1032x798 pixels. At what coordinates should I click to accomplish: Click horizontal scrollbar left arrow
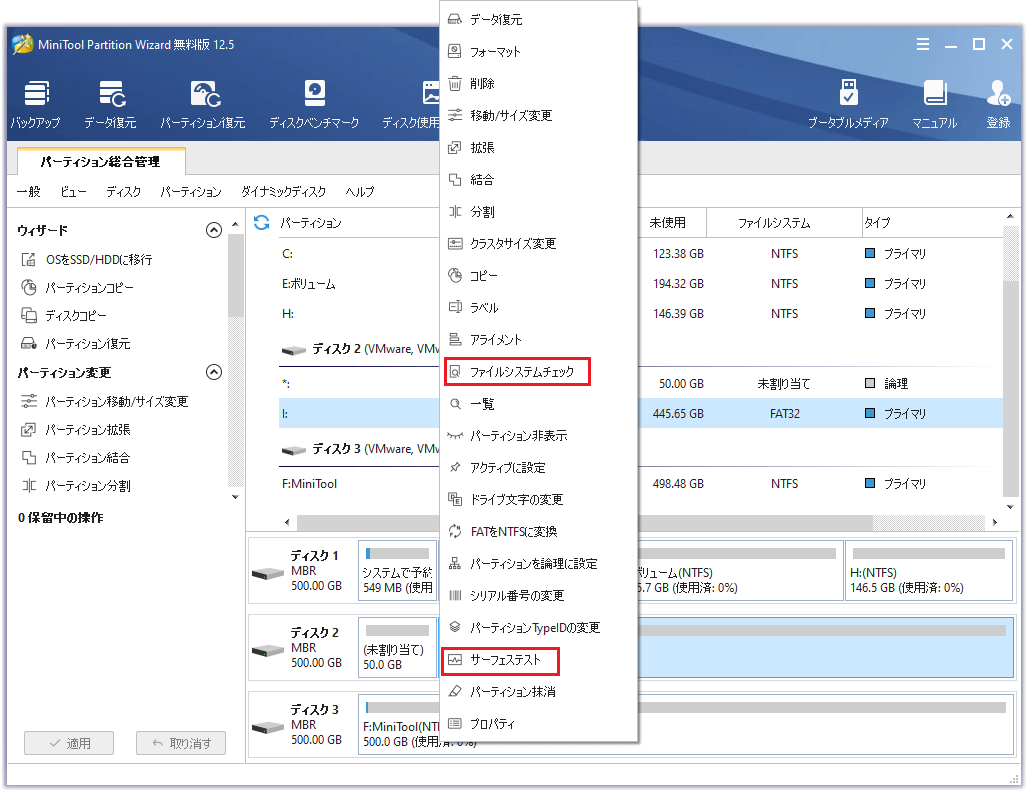tap(287, 522)
